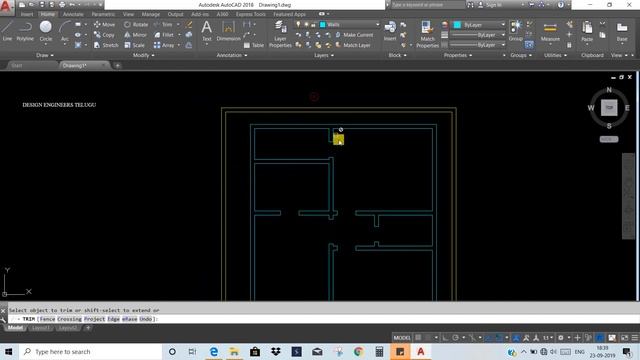Open the Parametric ribbon tab
The width and height of the screenshot is (640, 360).
[103, 14]
